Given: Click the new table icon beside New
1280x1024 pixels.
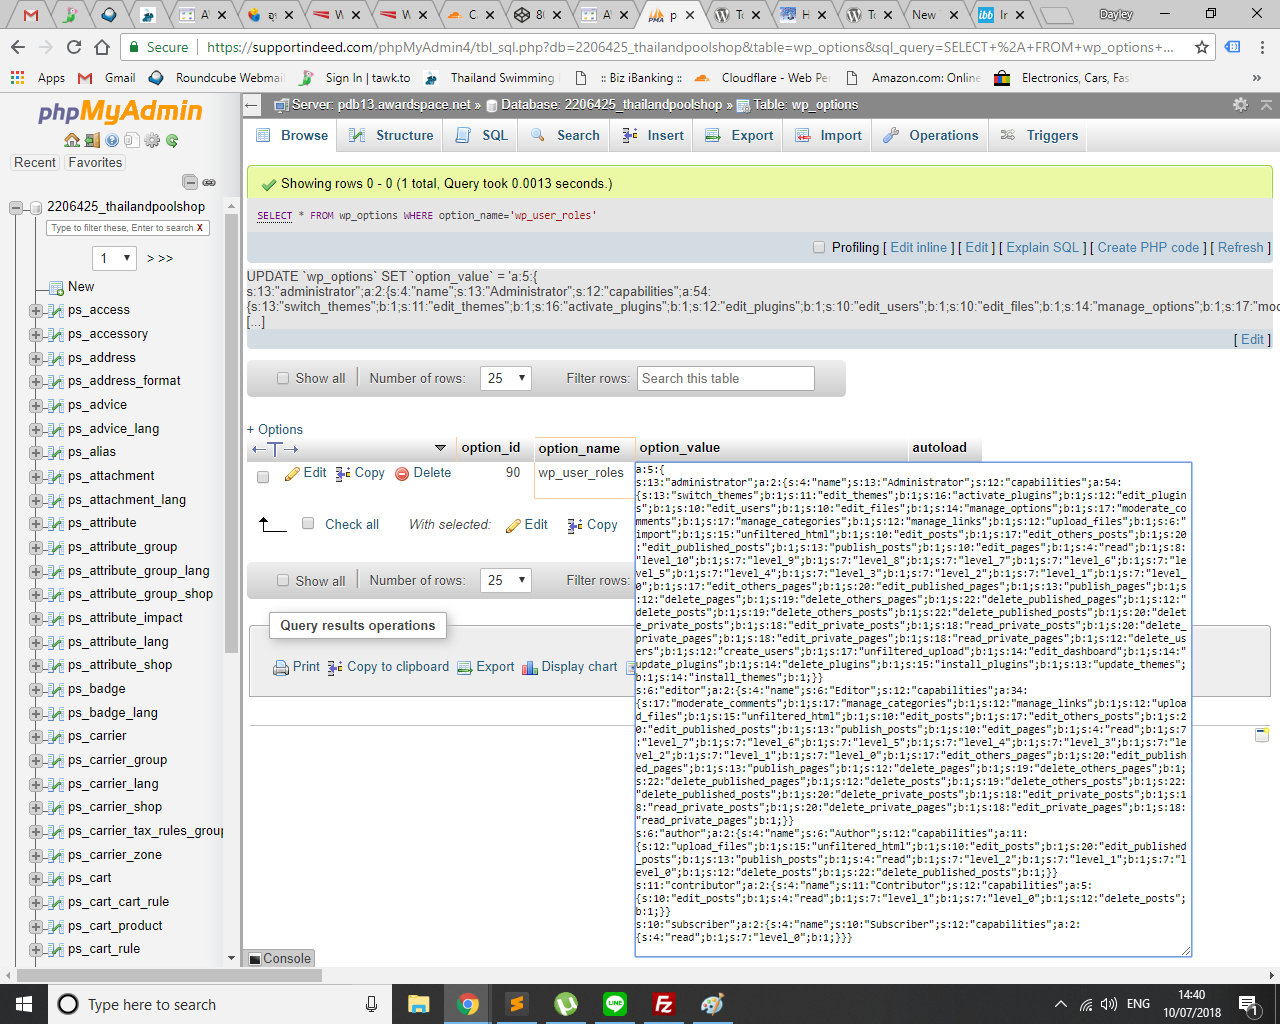Looking at the screenshot, I should 57,287.
